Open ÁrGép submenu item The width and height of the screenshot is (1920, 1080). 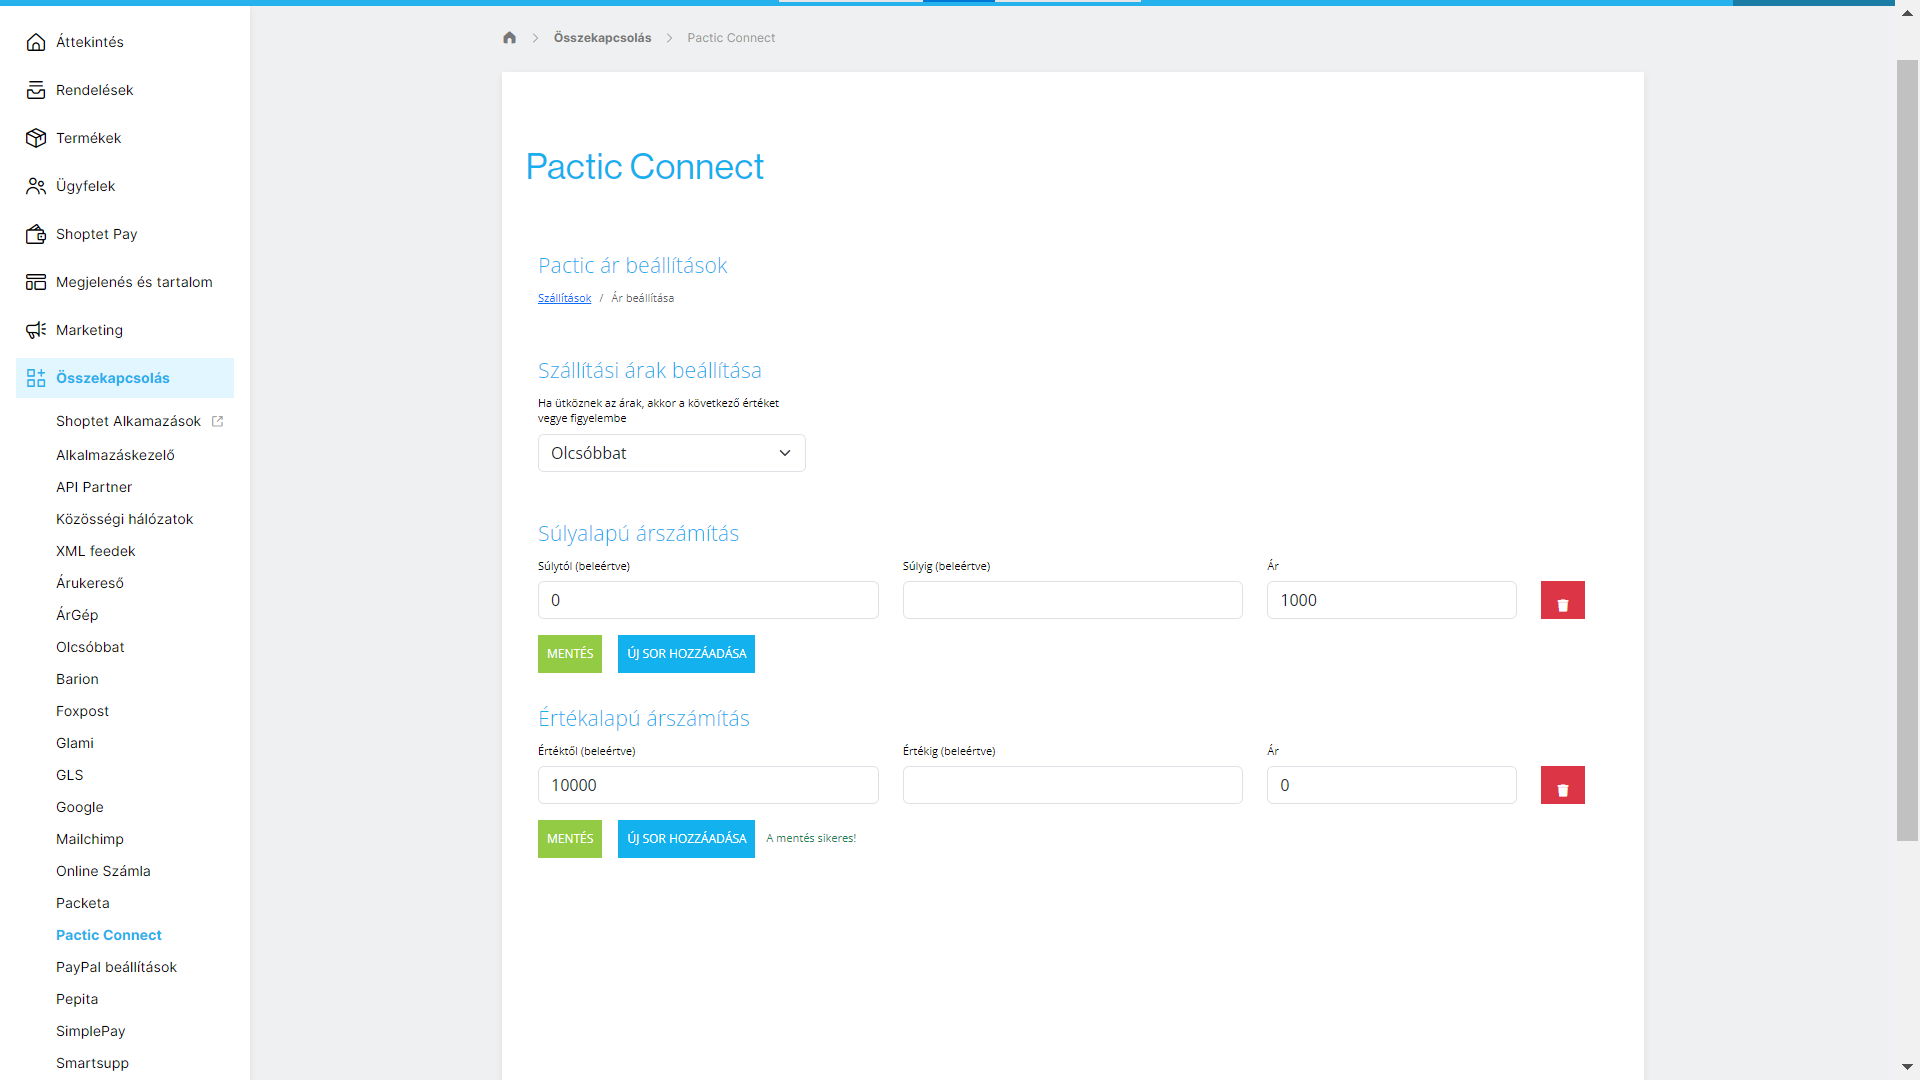click(77, 615)
